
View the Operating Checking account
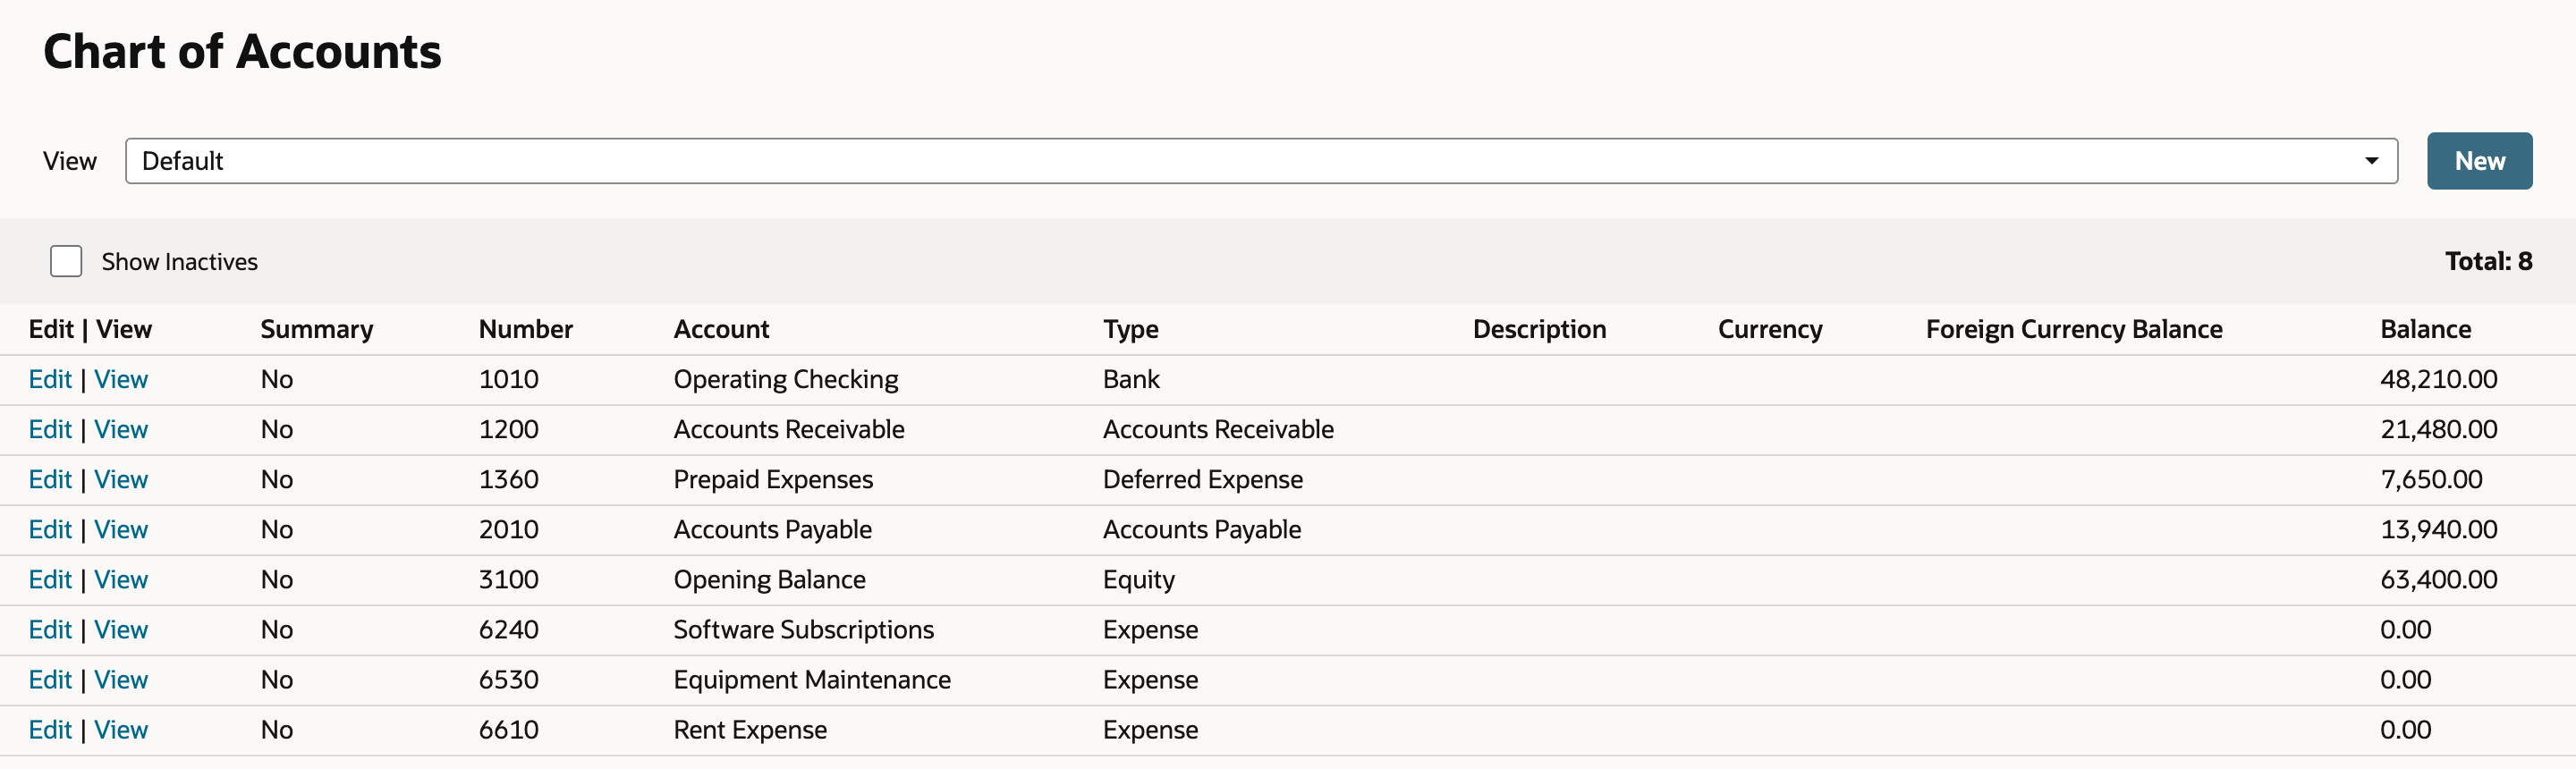coord(121,379)
